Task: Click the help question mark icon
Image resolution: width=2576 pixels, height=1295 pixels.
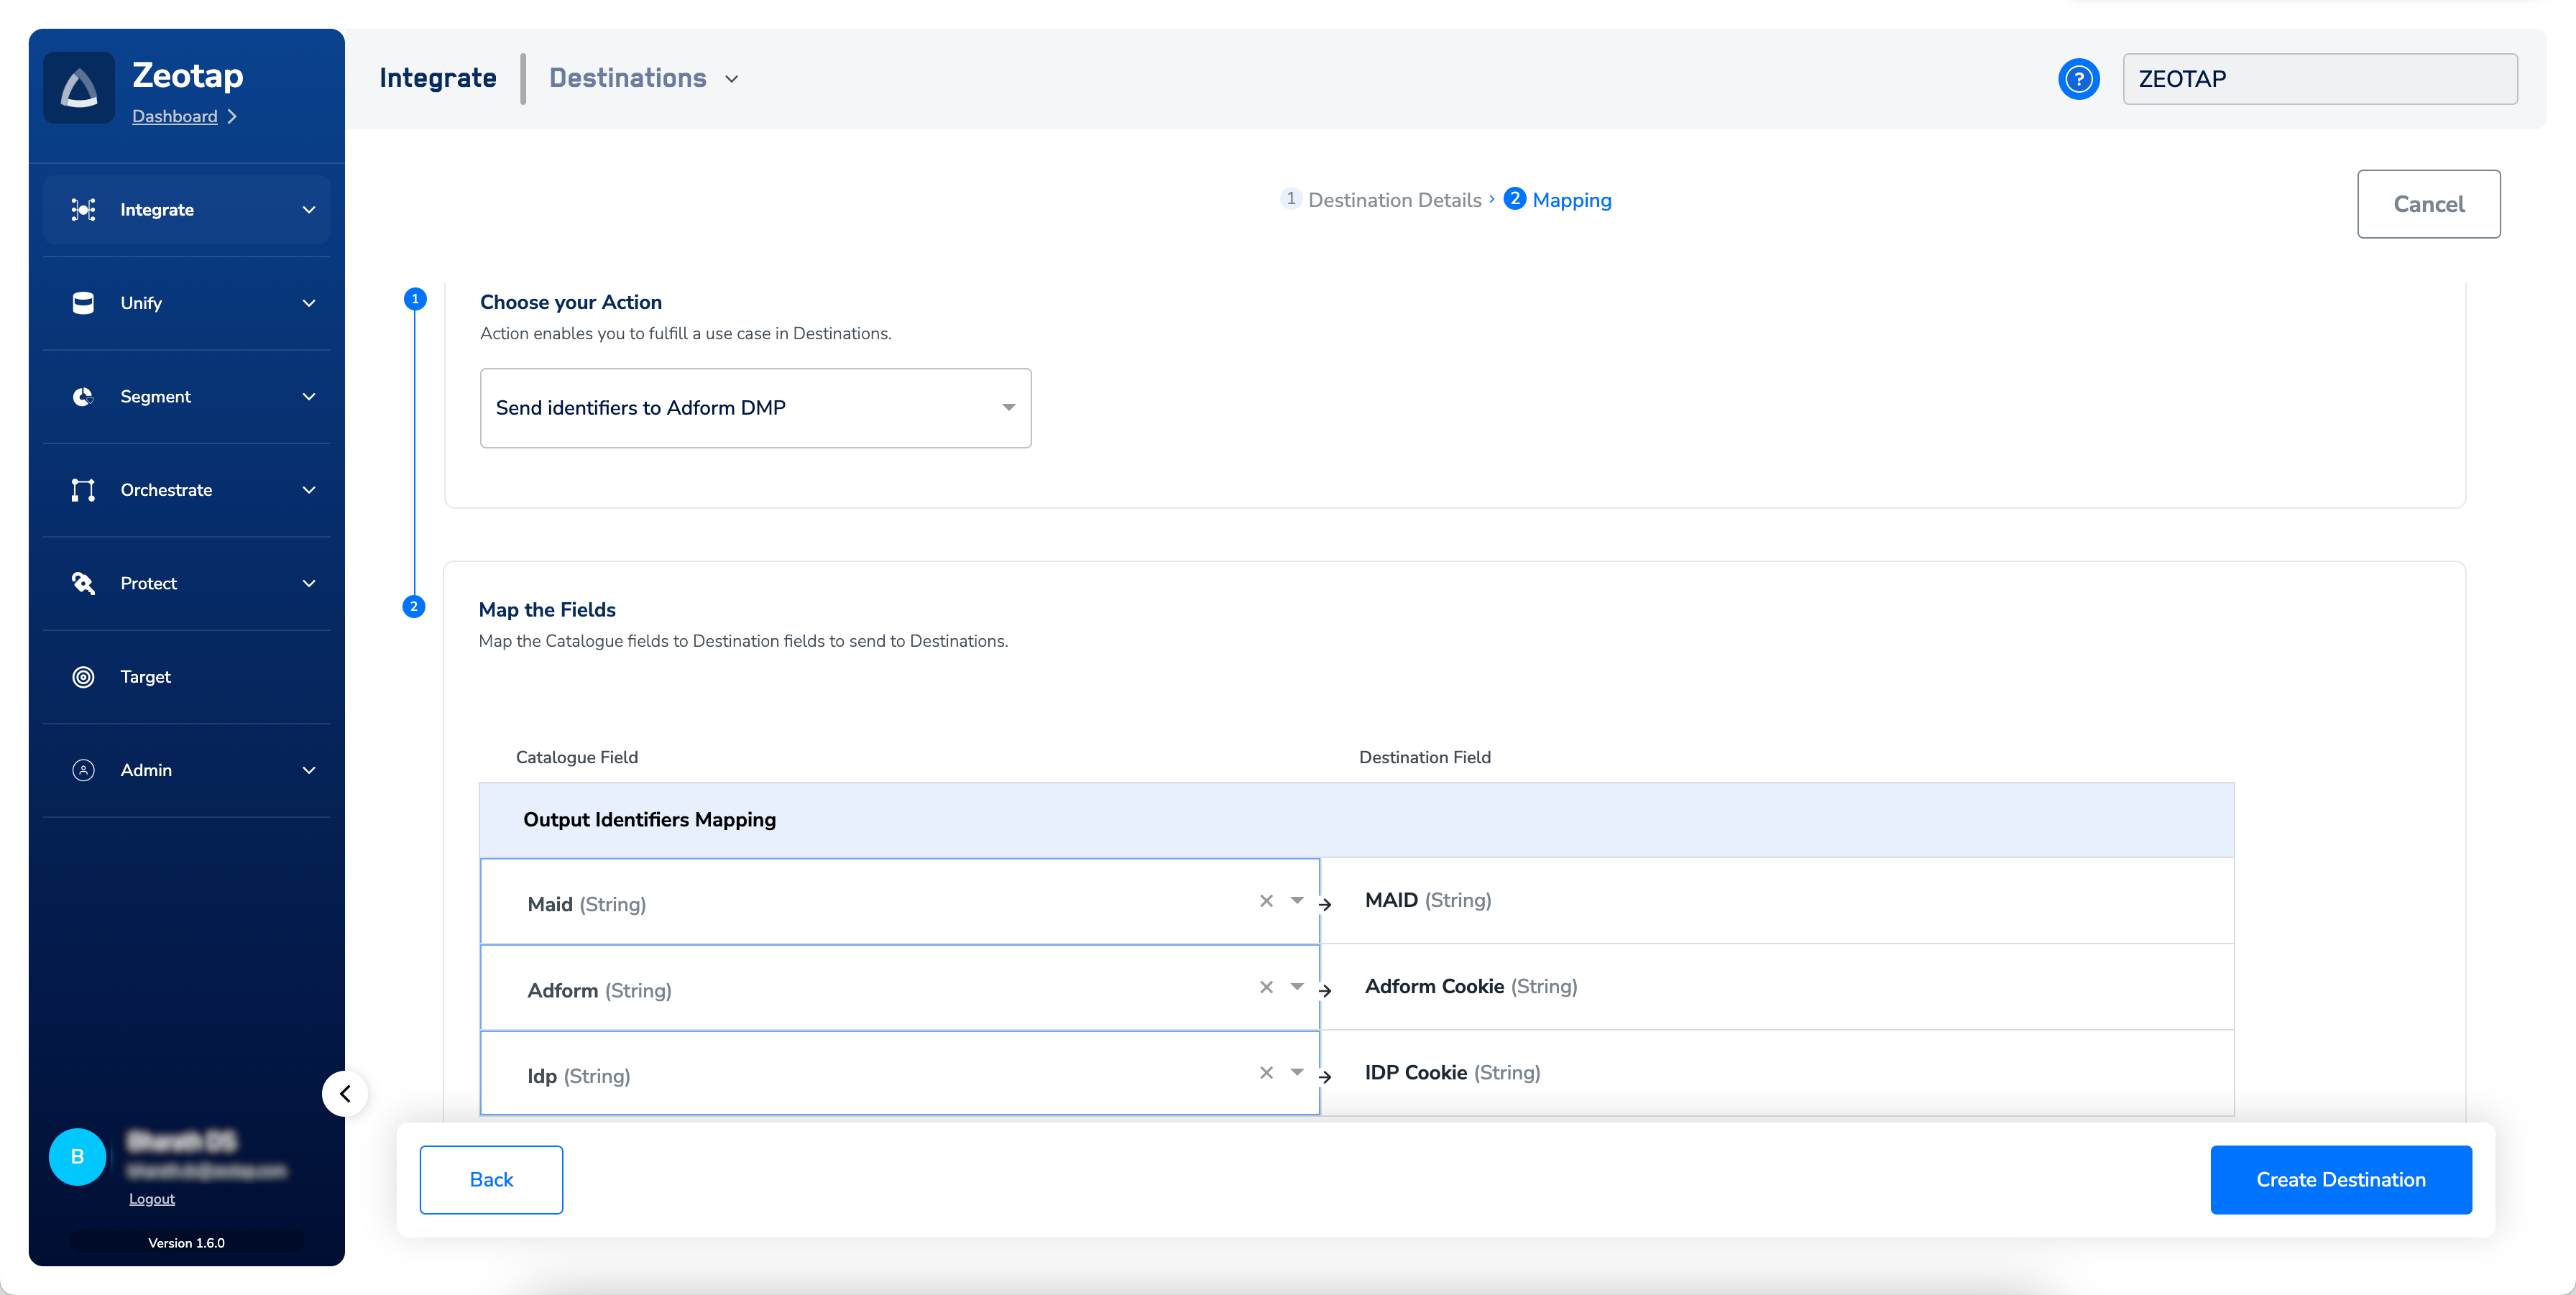Action: pyautogui.click(x=2078, y=79)
